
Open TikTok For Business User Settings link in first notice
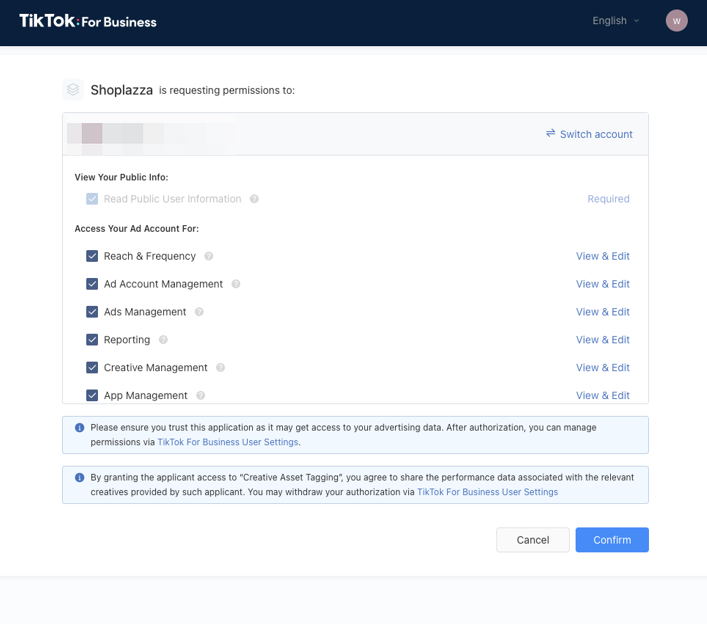click(x=228, y=442)
